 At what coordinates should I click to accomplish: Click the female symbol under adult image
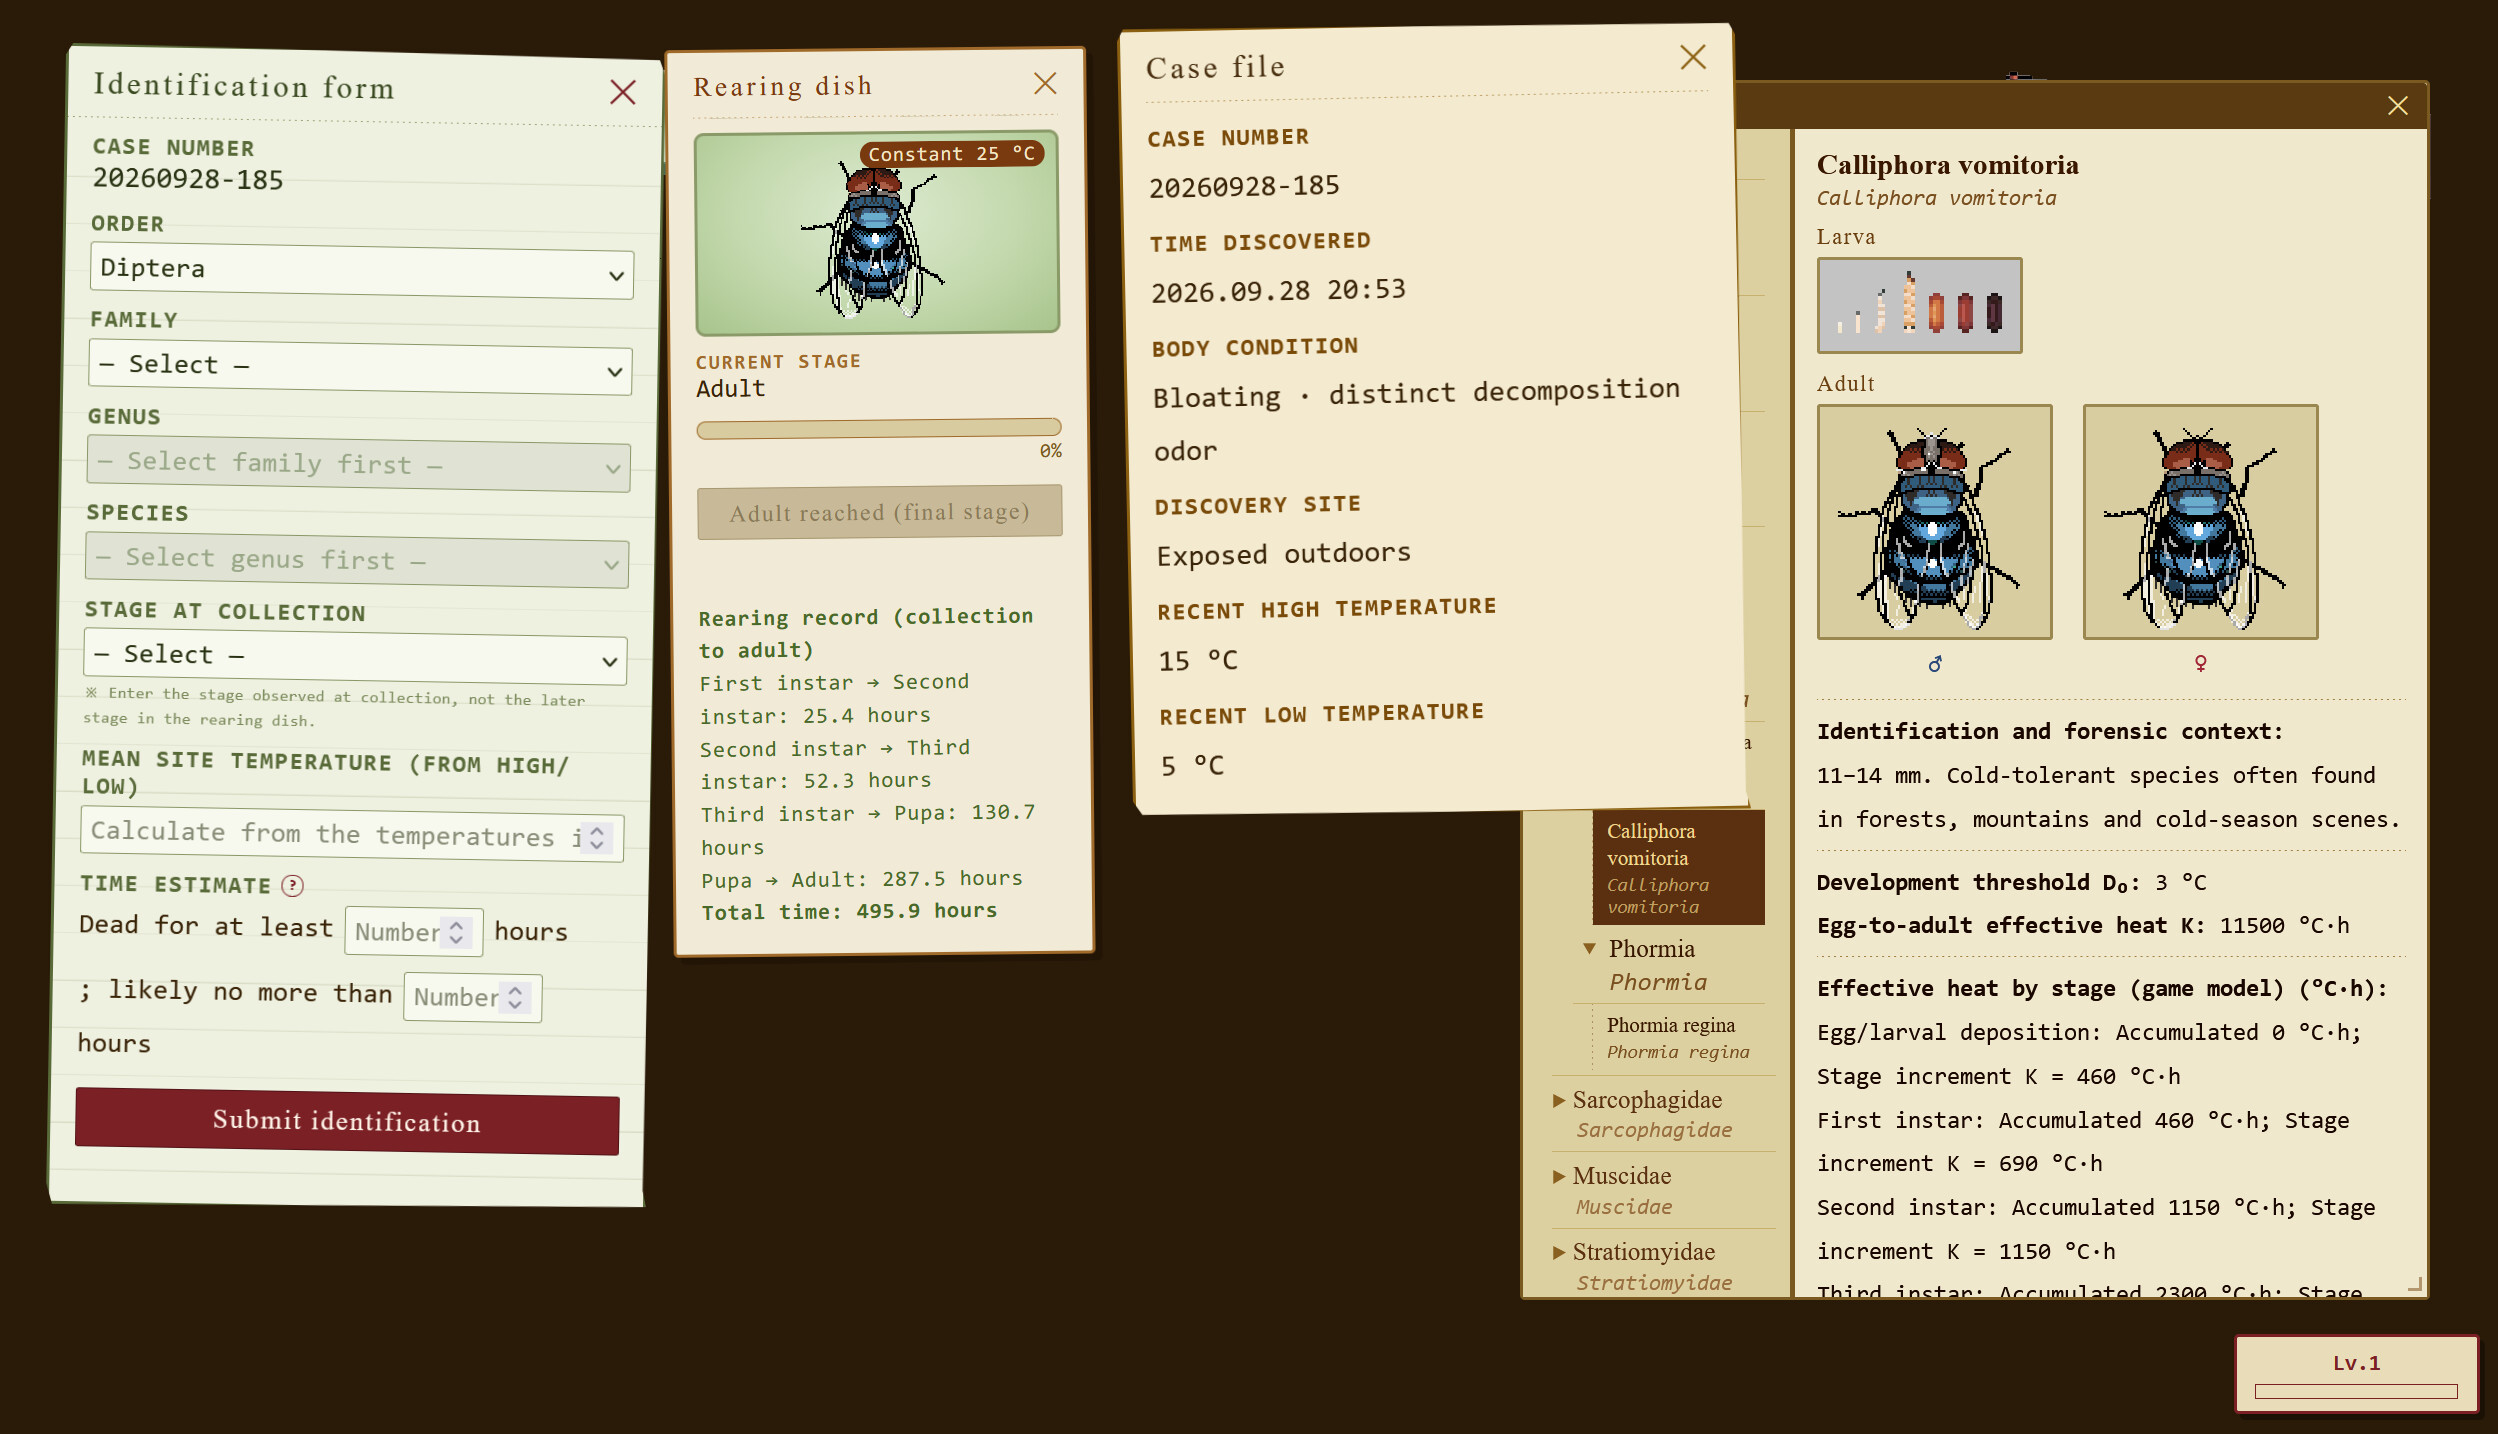click(2200, 663)
